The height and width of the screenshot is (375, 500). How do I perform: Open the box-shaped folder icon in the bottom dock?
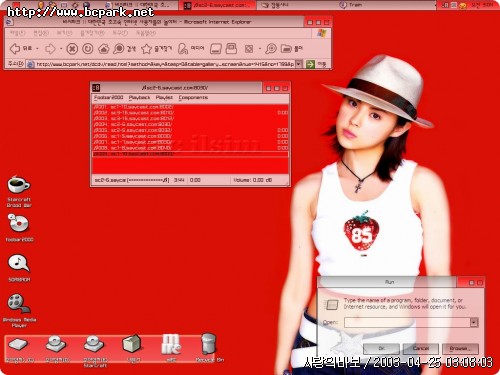(x=132, y=344)
